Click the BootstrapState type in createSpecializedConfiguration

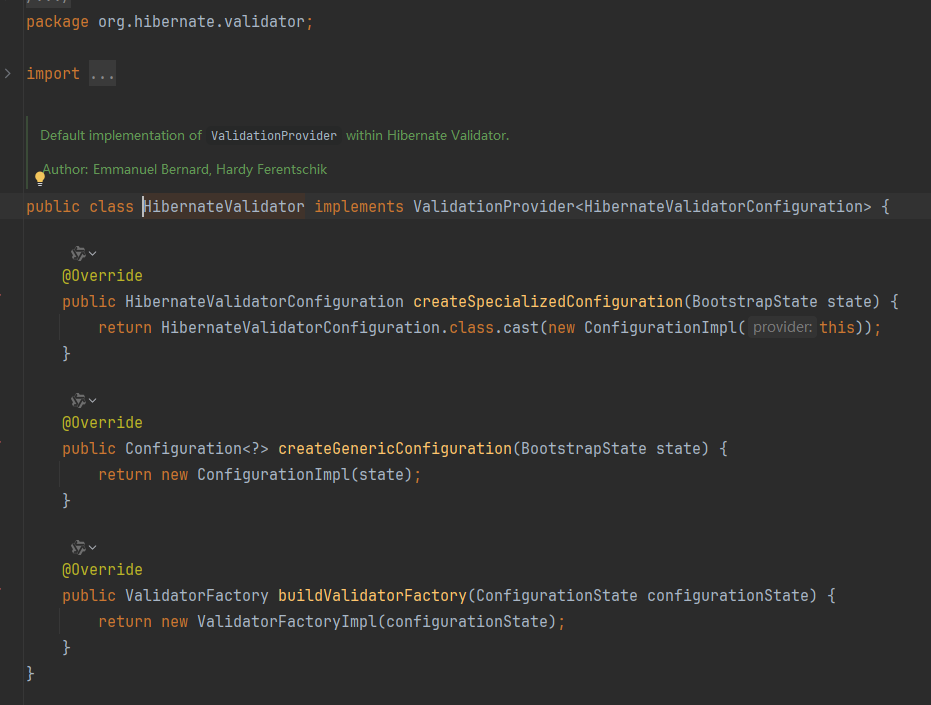pos(755,302)
